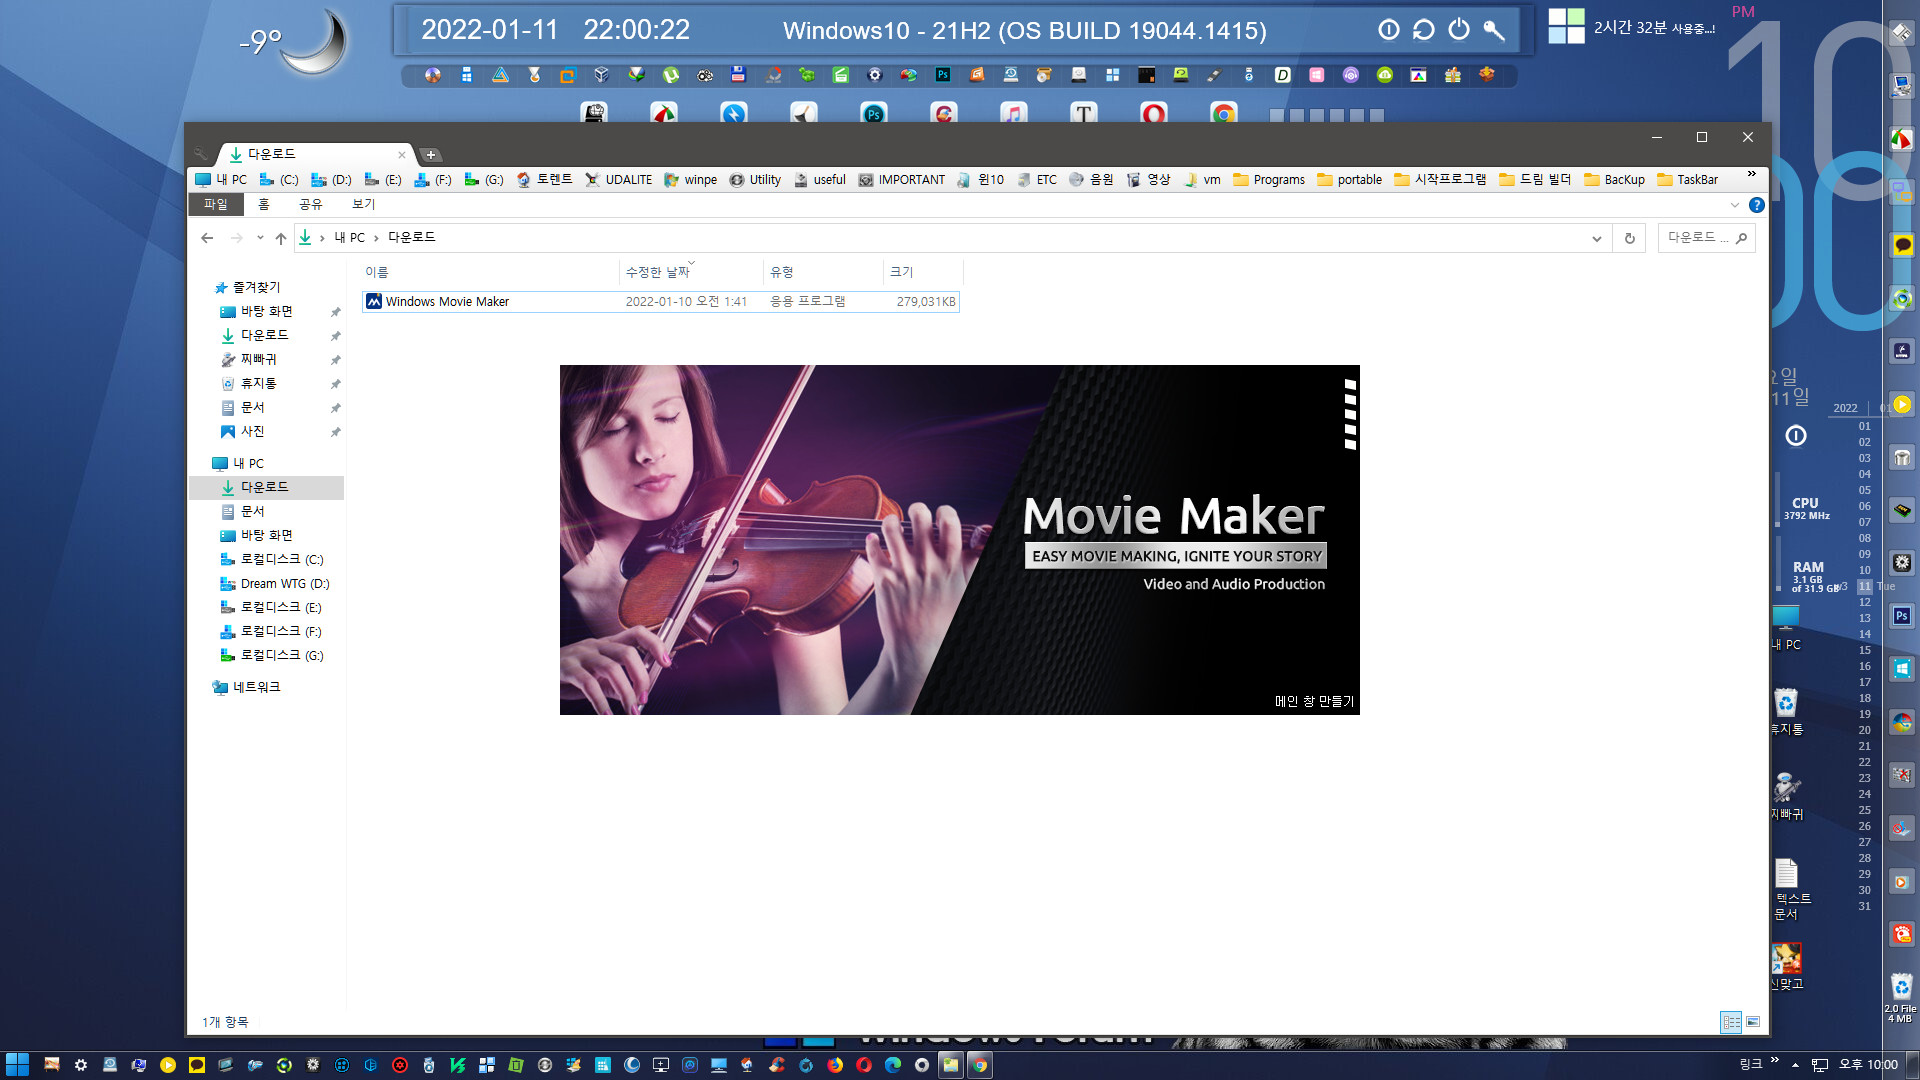Switch to large icons view layout
Screen dimensions: 1920x1080
[1753, 1022]
